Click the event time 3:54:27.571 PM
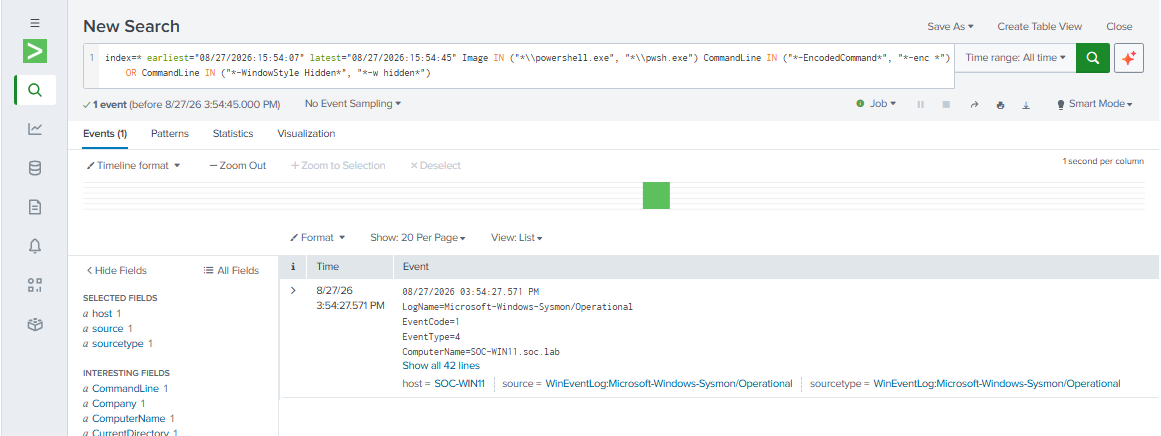Image resolution: width=1161 pixels, height=436 pixels. point(350,305)
